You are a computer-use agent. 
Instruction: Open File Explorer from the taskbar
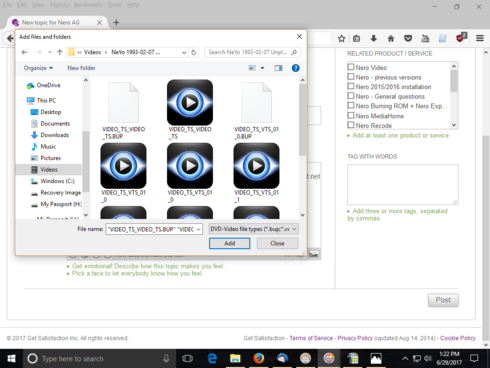coord(235,359)
